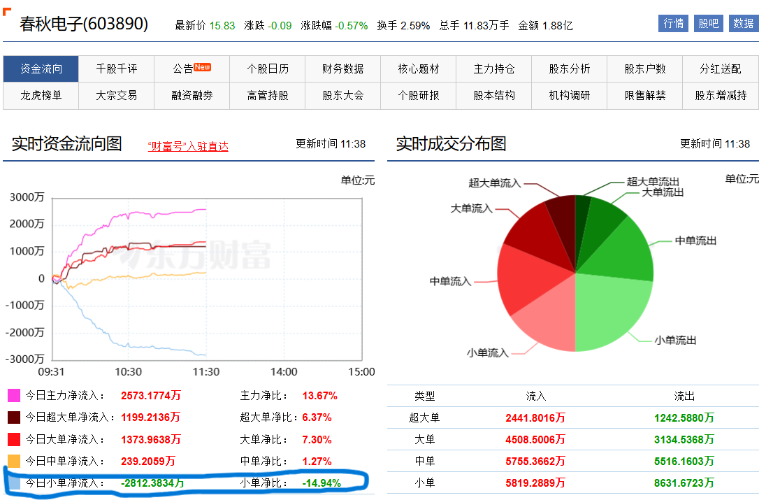This screenshot has height=500, width=773.
Task: Click the 股吧 button
Action: [708, 23]
